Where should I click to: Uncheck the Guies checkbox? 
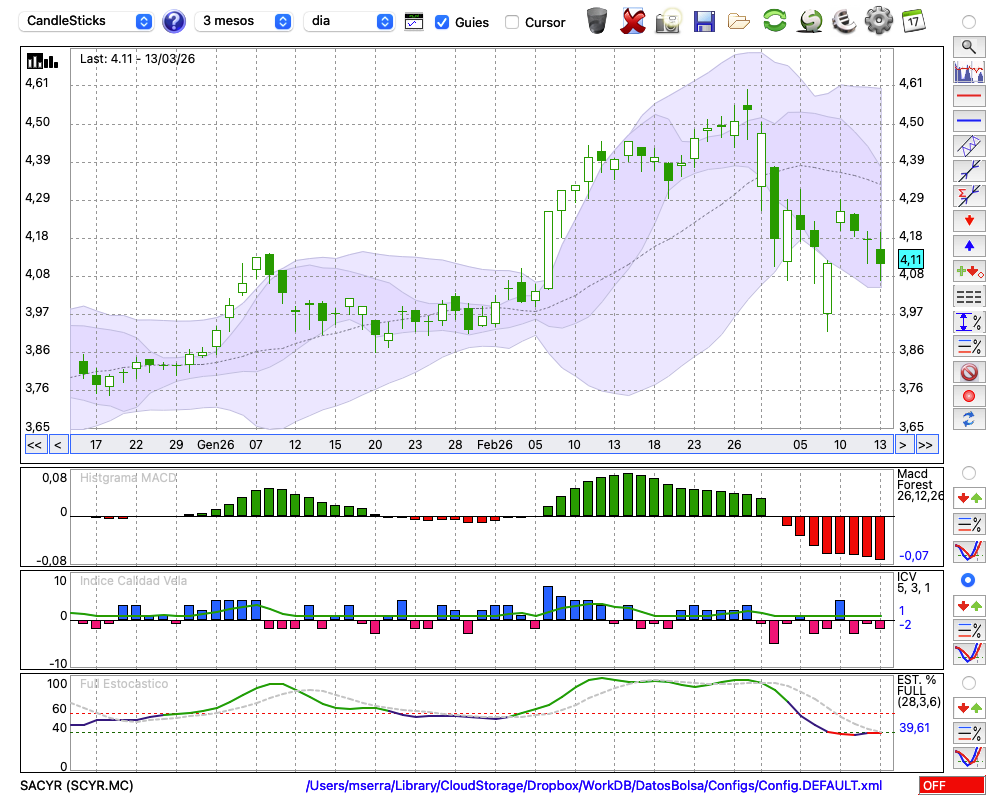click(442, 22)
